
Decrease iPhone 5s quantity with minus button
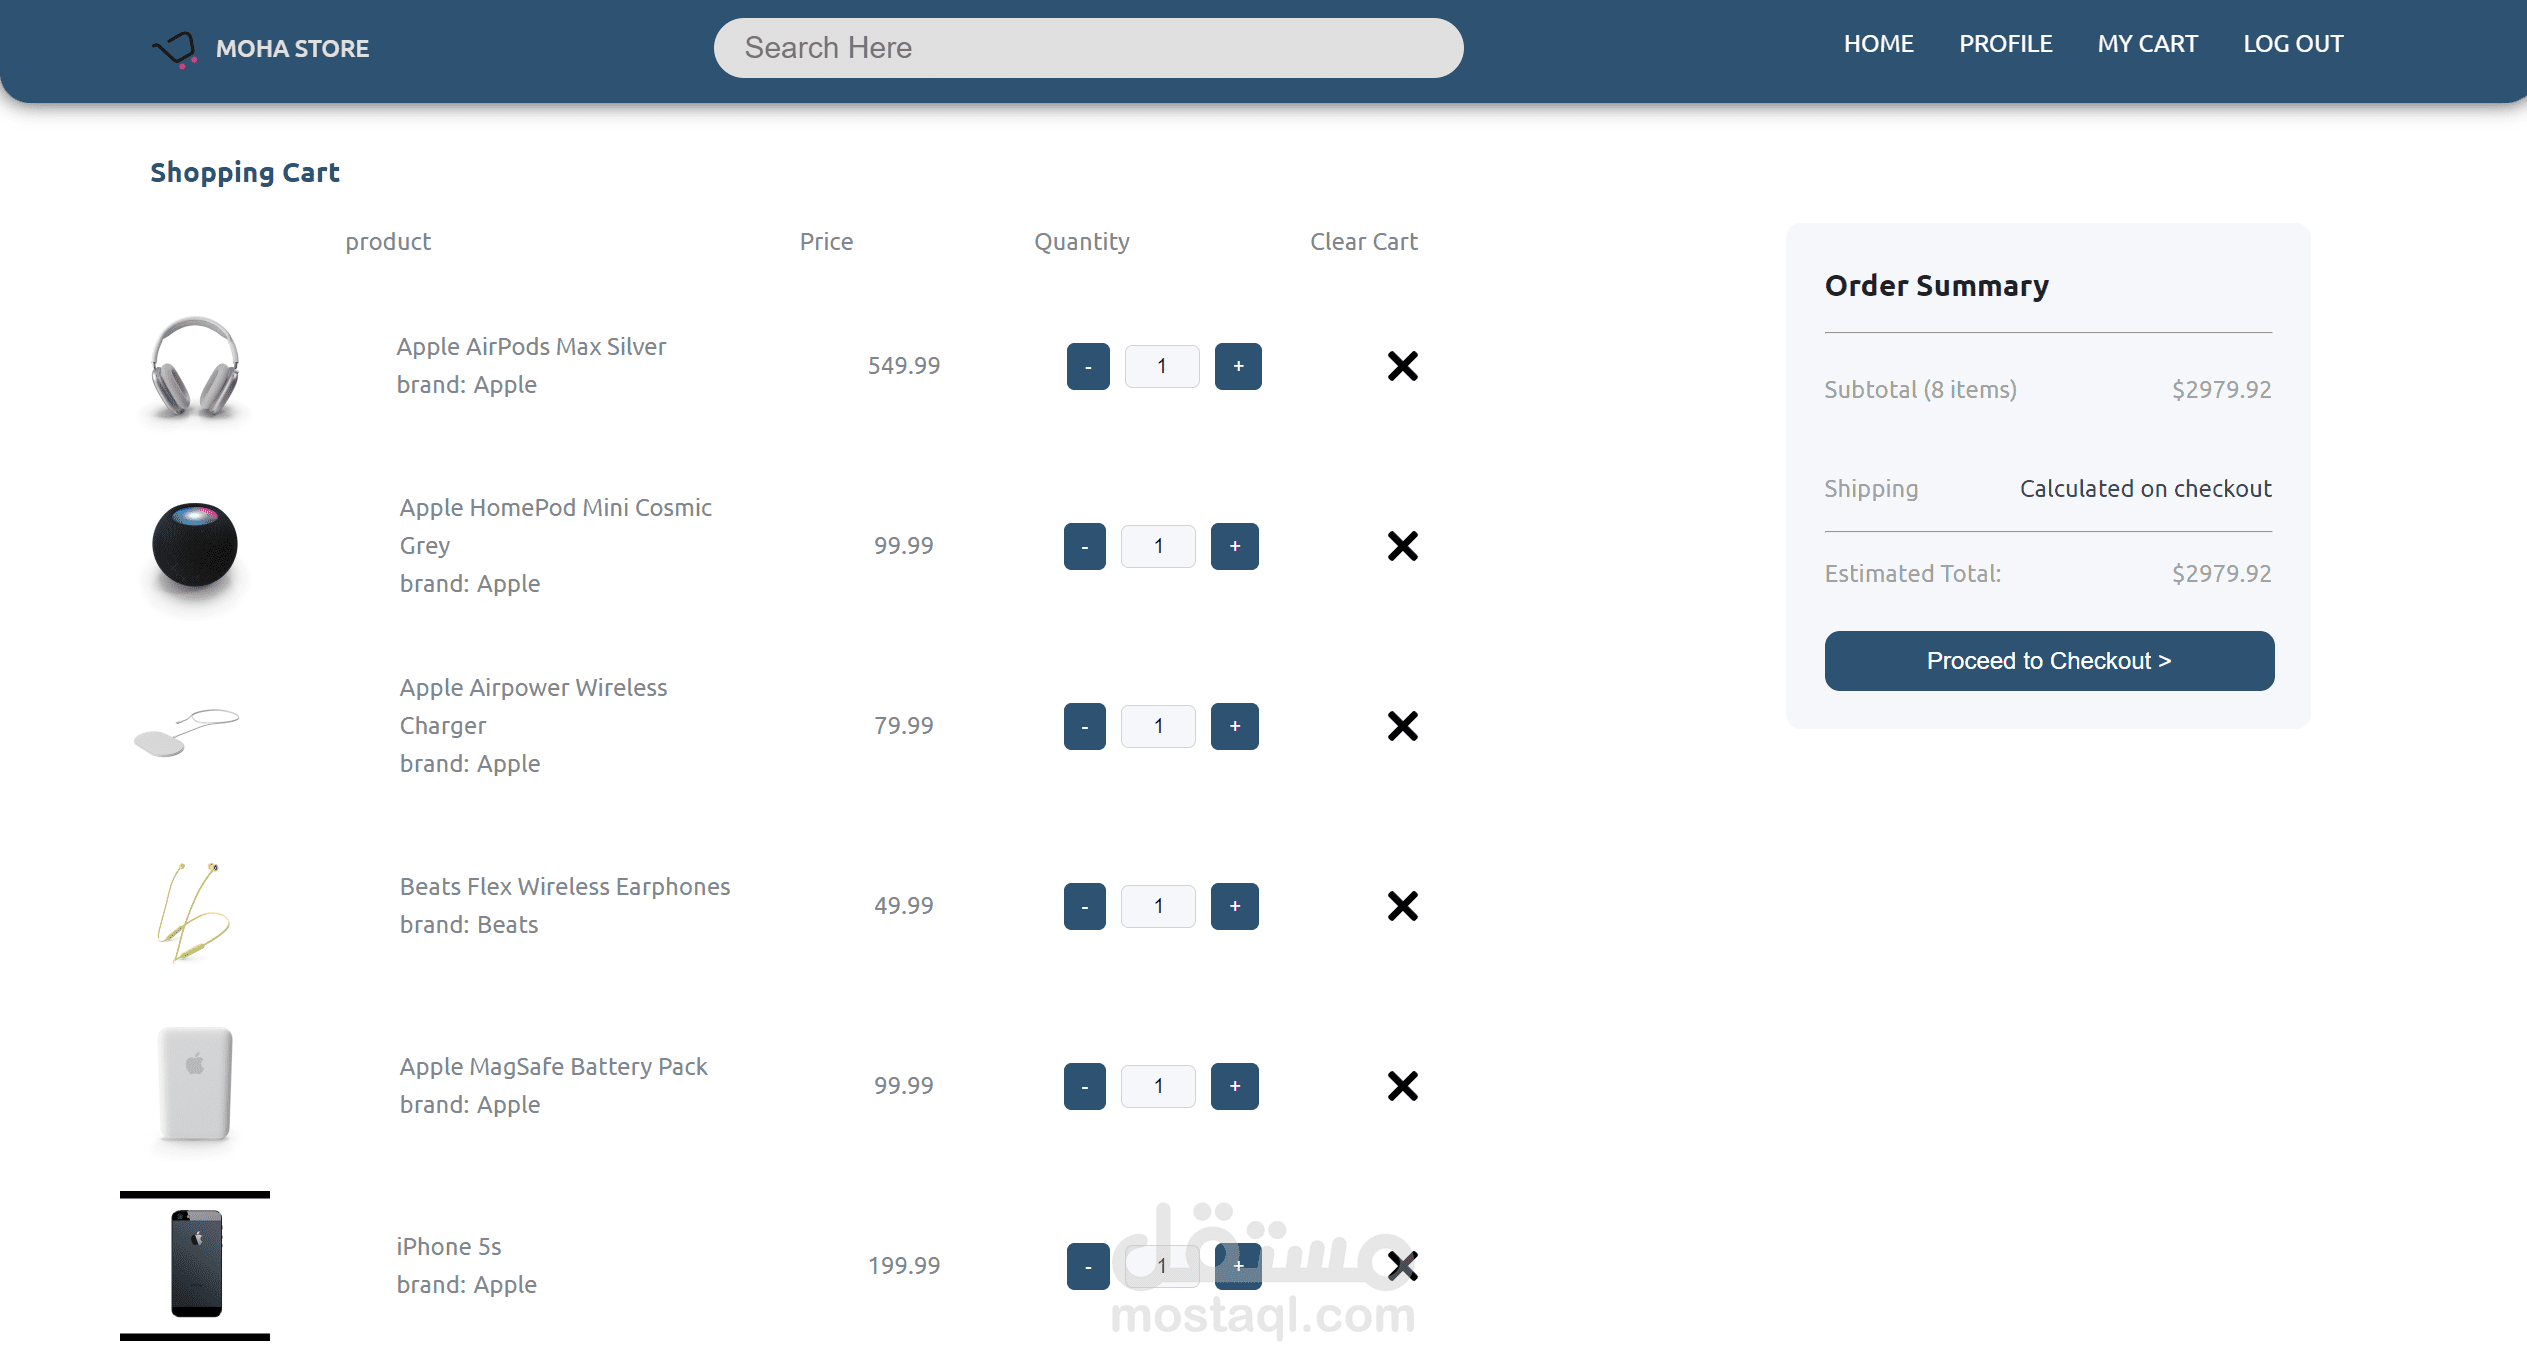[x=1088, y=1266]
